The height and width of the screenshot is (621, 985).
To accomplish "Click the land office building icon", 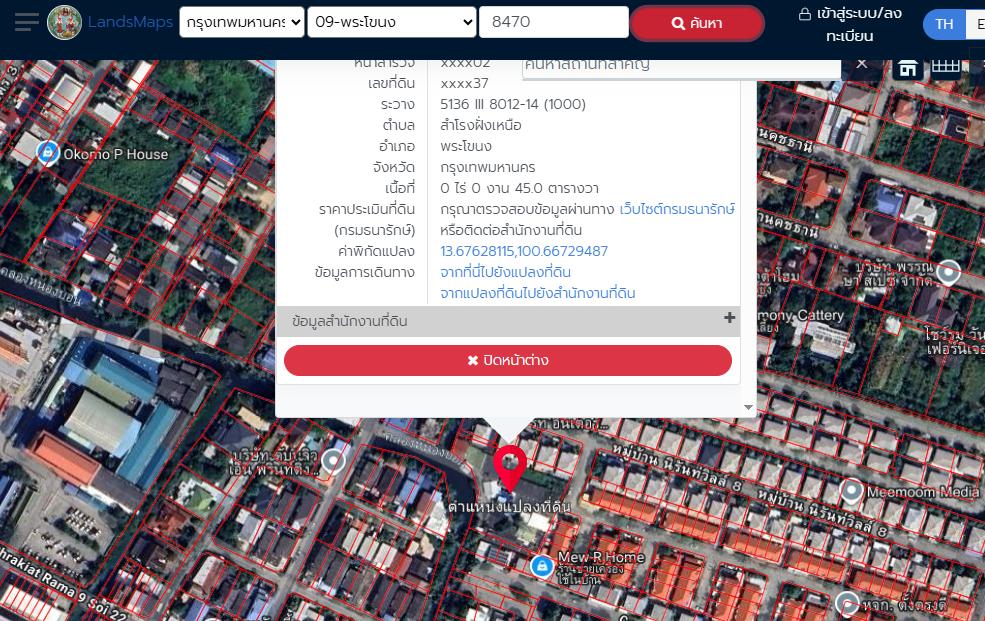I will [907, 67].
